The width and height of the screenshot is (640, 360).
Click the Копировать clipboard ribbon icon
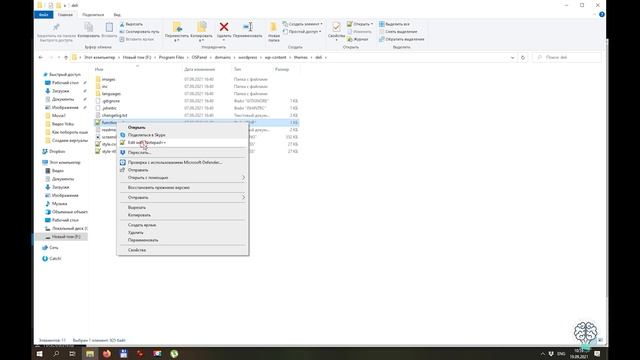(88, 27)
